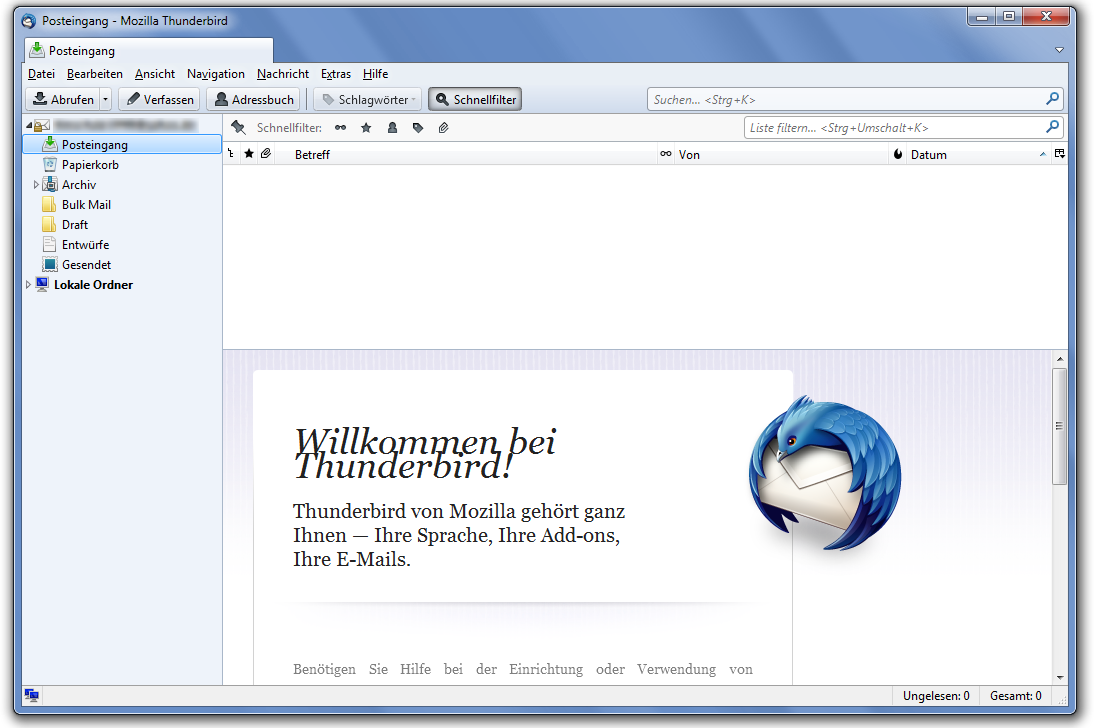
Task: Click the Verfassen button
Action: pyautogui.click(x=160, y=100)
